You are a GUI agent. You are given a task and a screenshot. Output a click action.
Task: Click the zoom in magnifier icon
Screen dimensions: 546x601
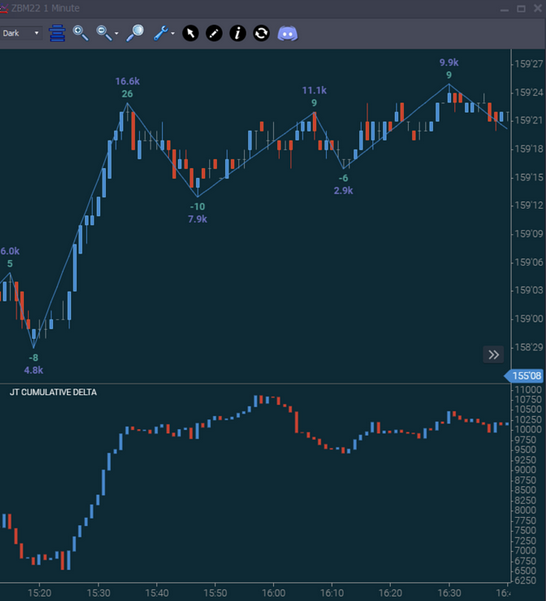click(80, 33)
